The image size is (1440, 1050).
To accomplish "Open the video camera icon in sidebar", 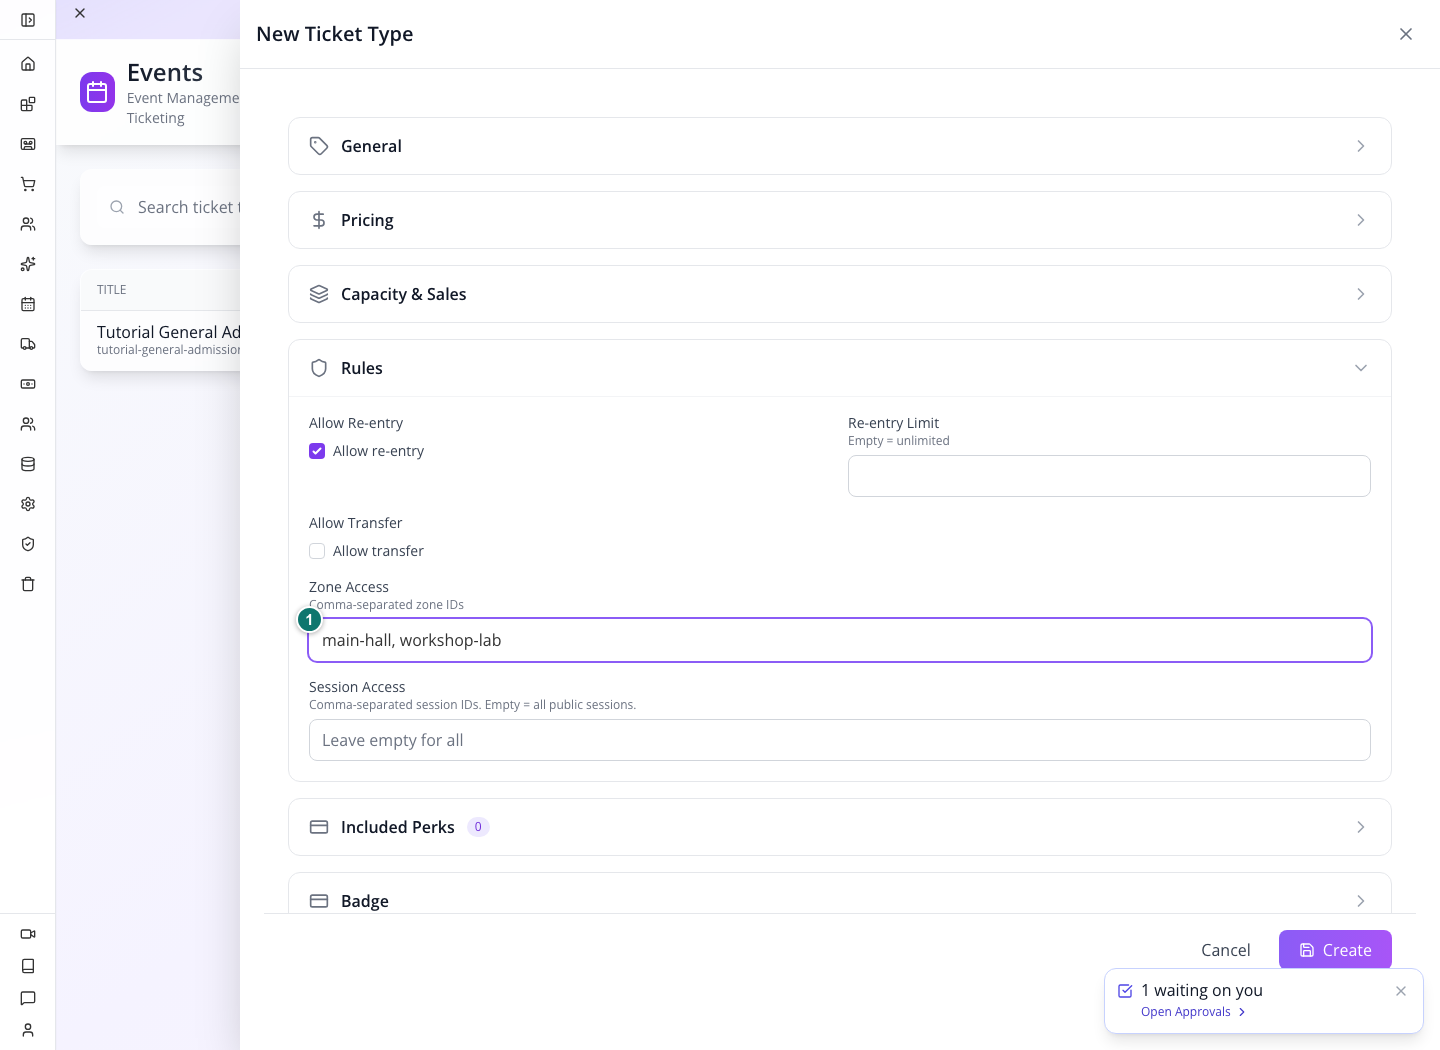I will (x=28, y=934).
